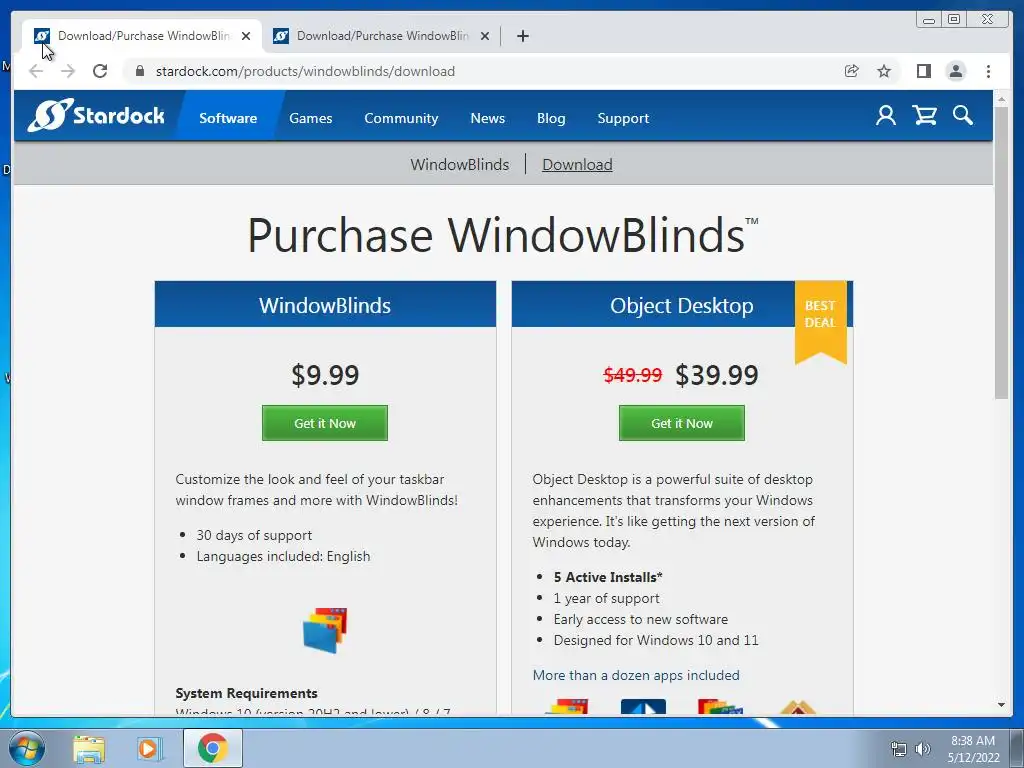Click the WindowBlinds card header
The height and width of the screenshot is (768, 1024).
click(x=325, y=304)
